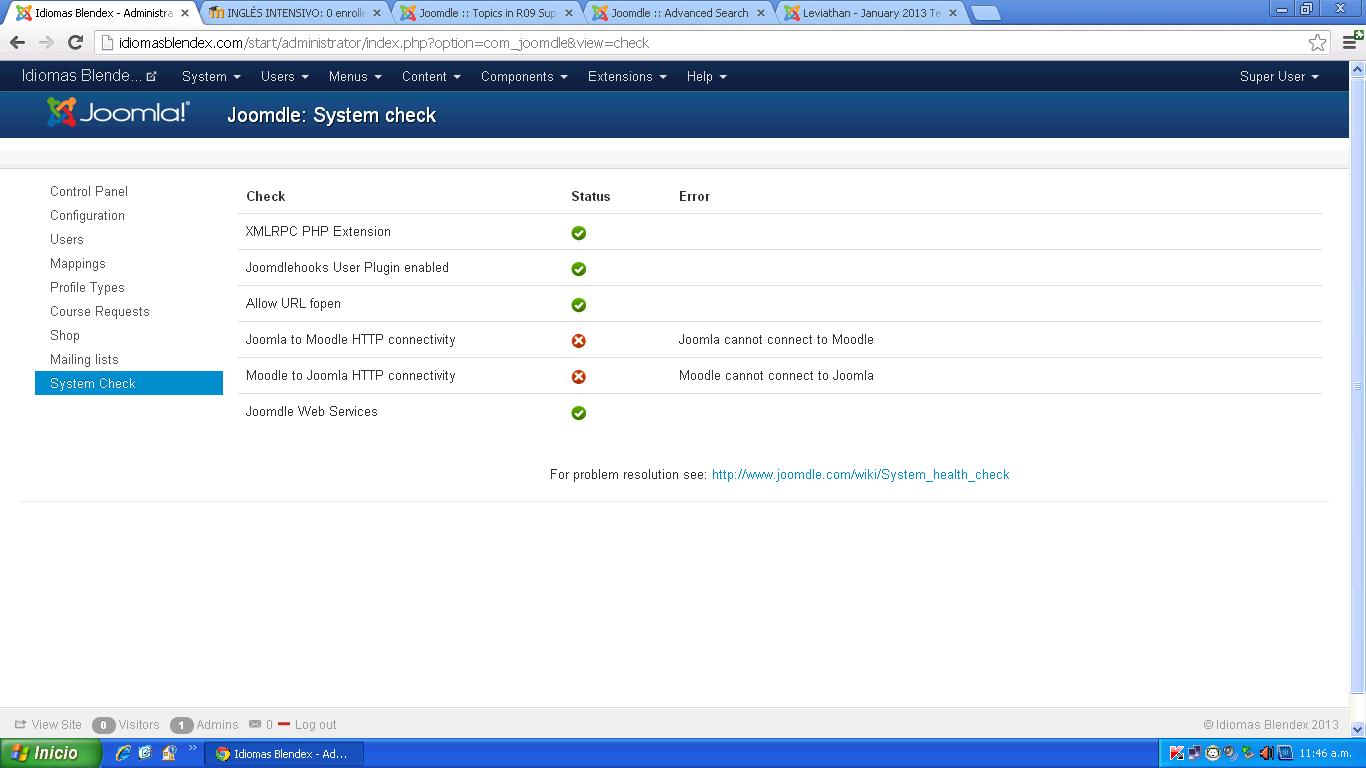Click the browser back arrow
1366x768 pixels.
point(17,43)
